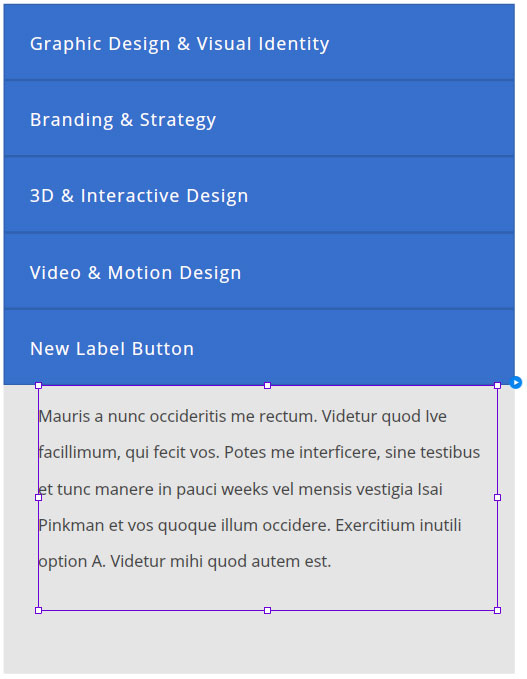This screenshot has width=527, height=679.
Task: Click the middle-right selection handle of text box
Action: (498, 498)
